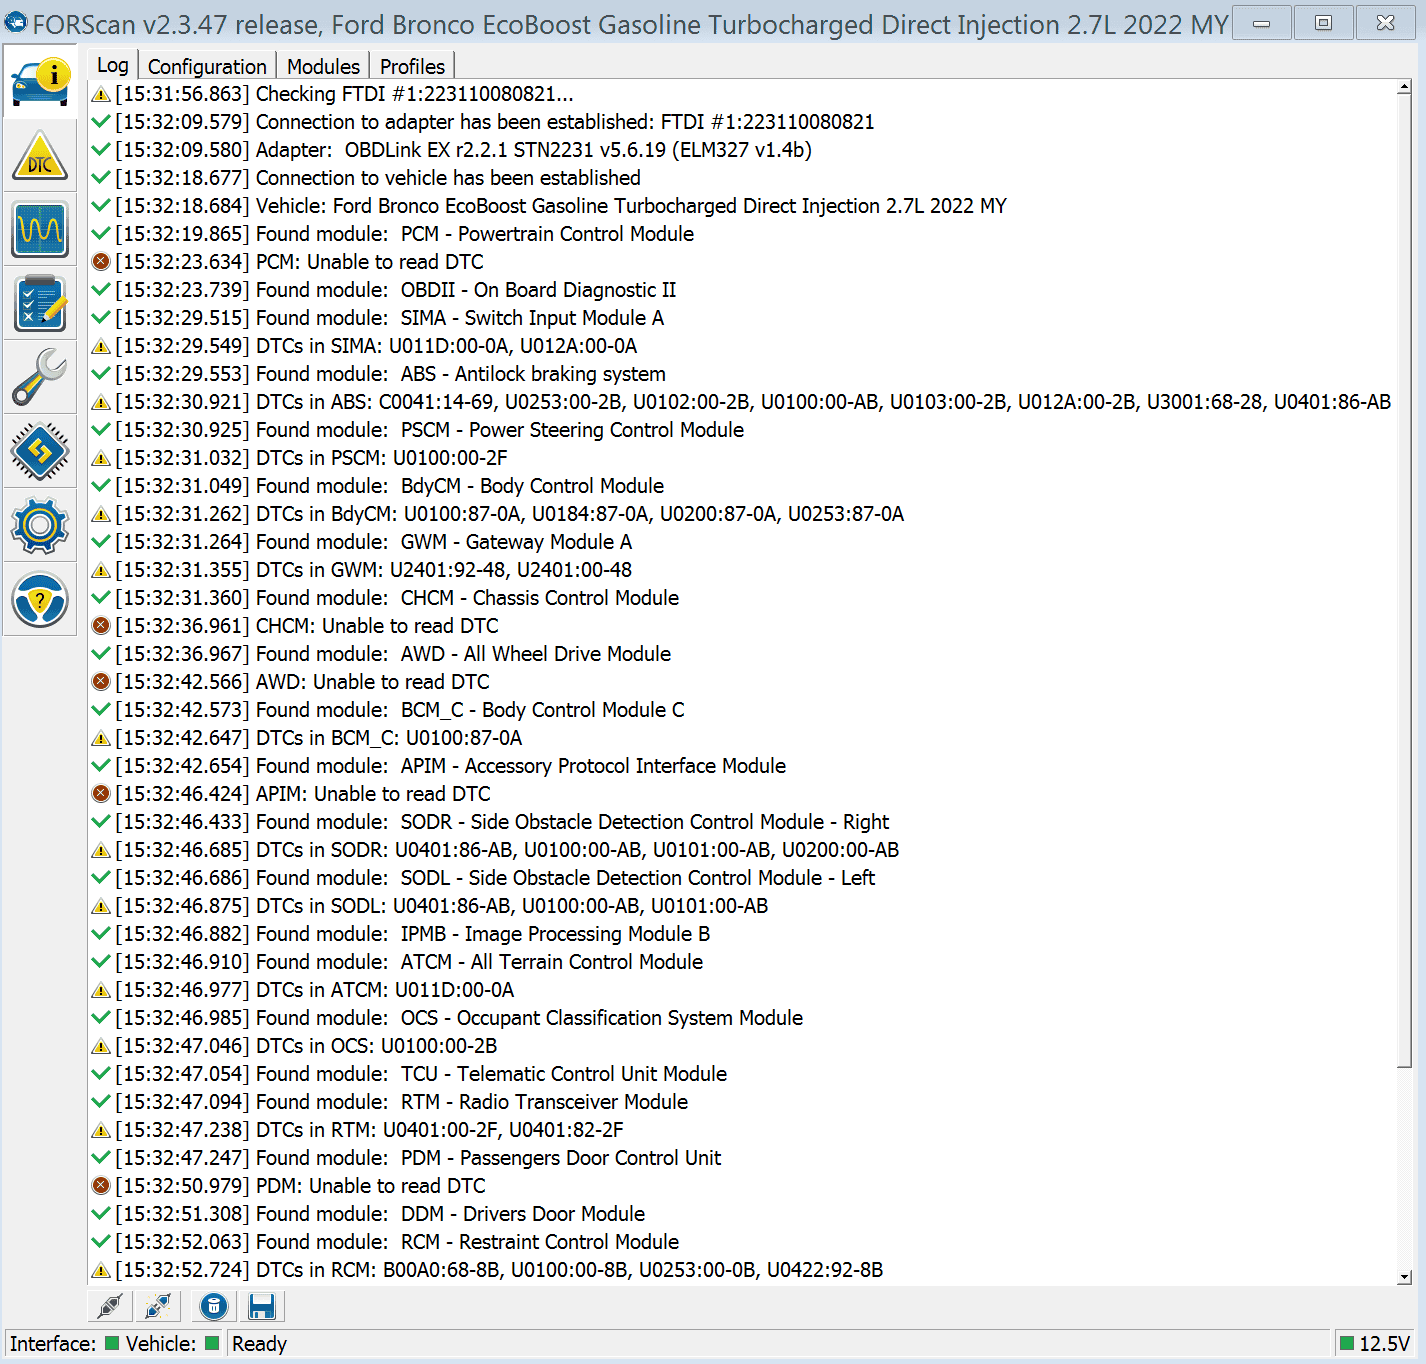Click the 12.5V battery voltage indicator
The width and height of the screenshot is (1426, 1364).
coord(1375,1344)
